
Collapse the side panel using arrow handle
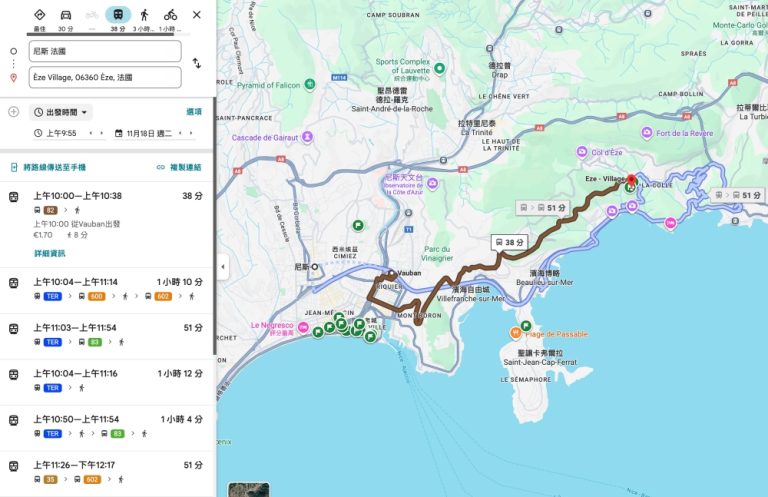pos(222,267)
